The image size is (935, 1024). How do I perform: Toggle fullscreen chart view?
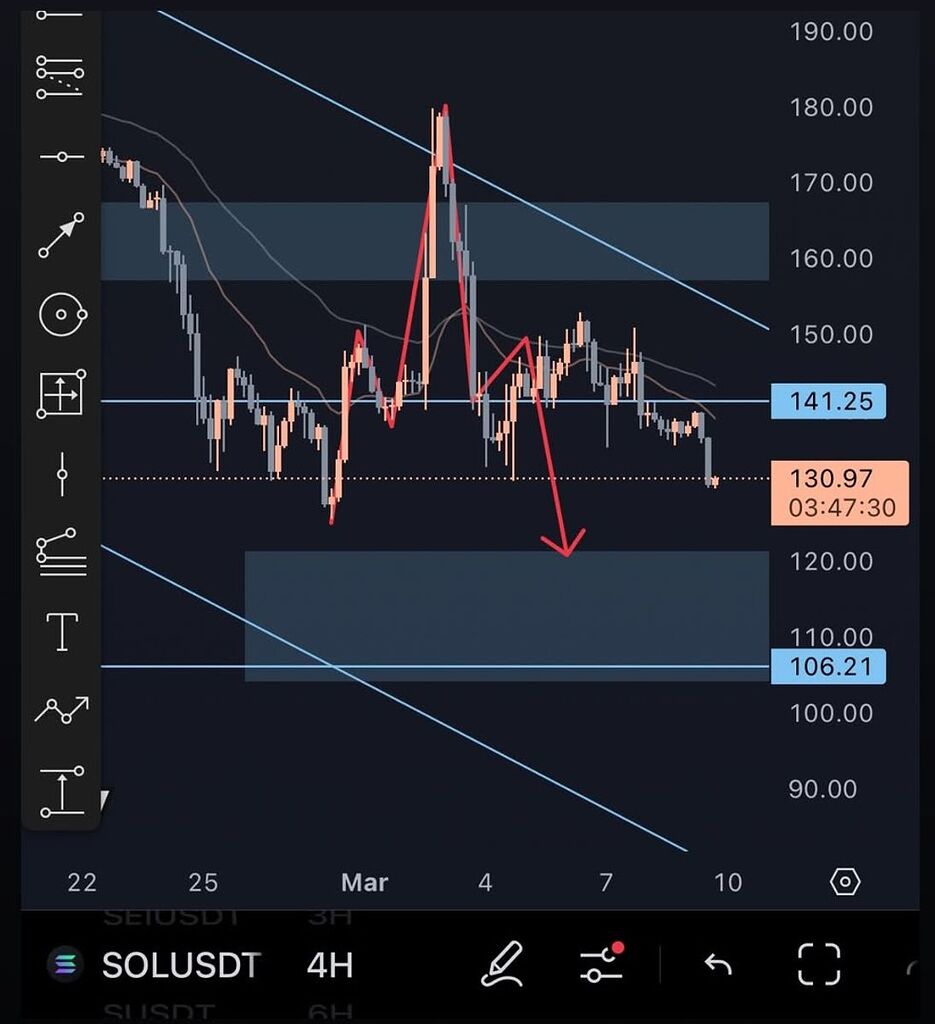(819, 965)
